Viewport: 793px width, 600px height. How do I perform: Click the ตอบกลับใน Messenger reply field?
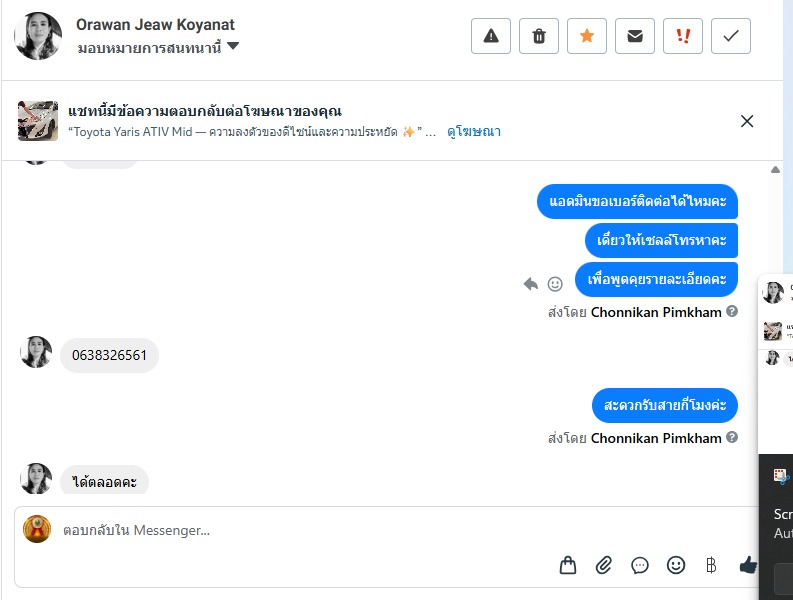[300, 530]
